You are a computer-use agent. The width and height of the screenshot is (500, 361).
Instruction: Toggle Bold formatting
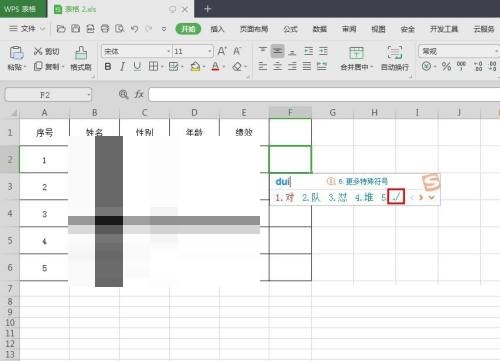[x=108, y=66]
